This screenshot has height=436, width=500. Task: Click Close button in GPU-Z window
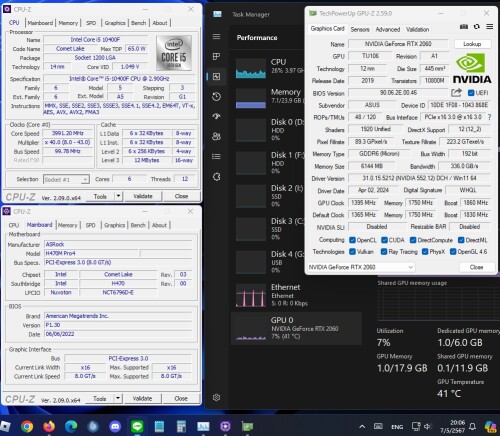[476, 267]
